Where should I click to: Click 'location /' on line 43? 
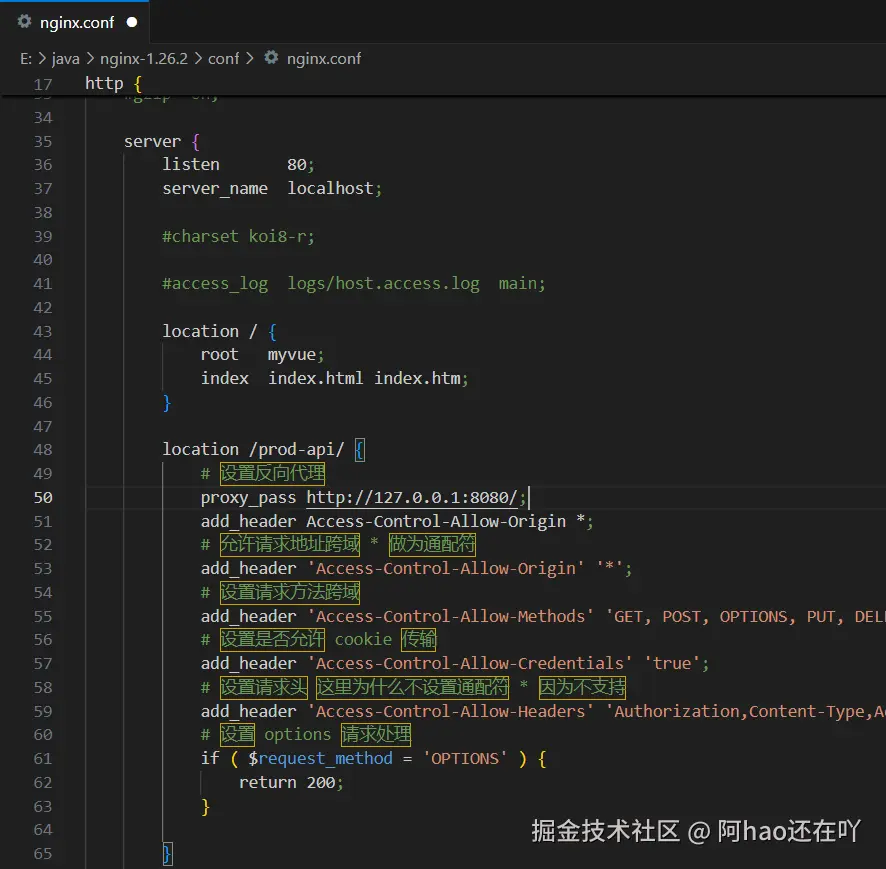coord(210,331)
